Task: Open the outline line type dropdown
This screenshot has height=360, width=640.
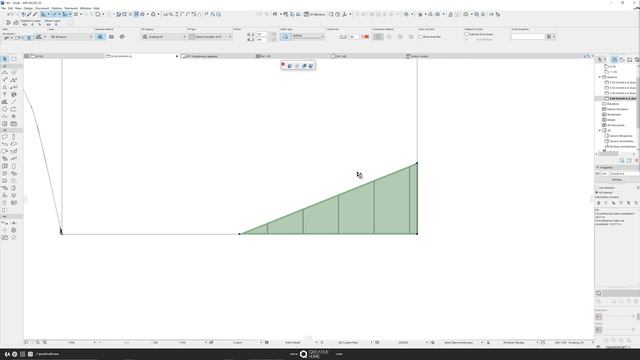Action: click(308, 36)
